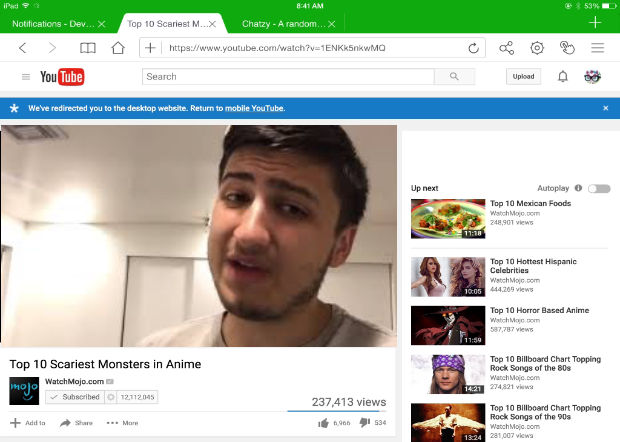Switch to the Notifications - Dev tab

click(x=53, y=24)
